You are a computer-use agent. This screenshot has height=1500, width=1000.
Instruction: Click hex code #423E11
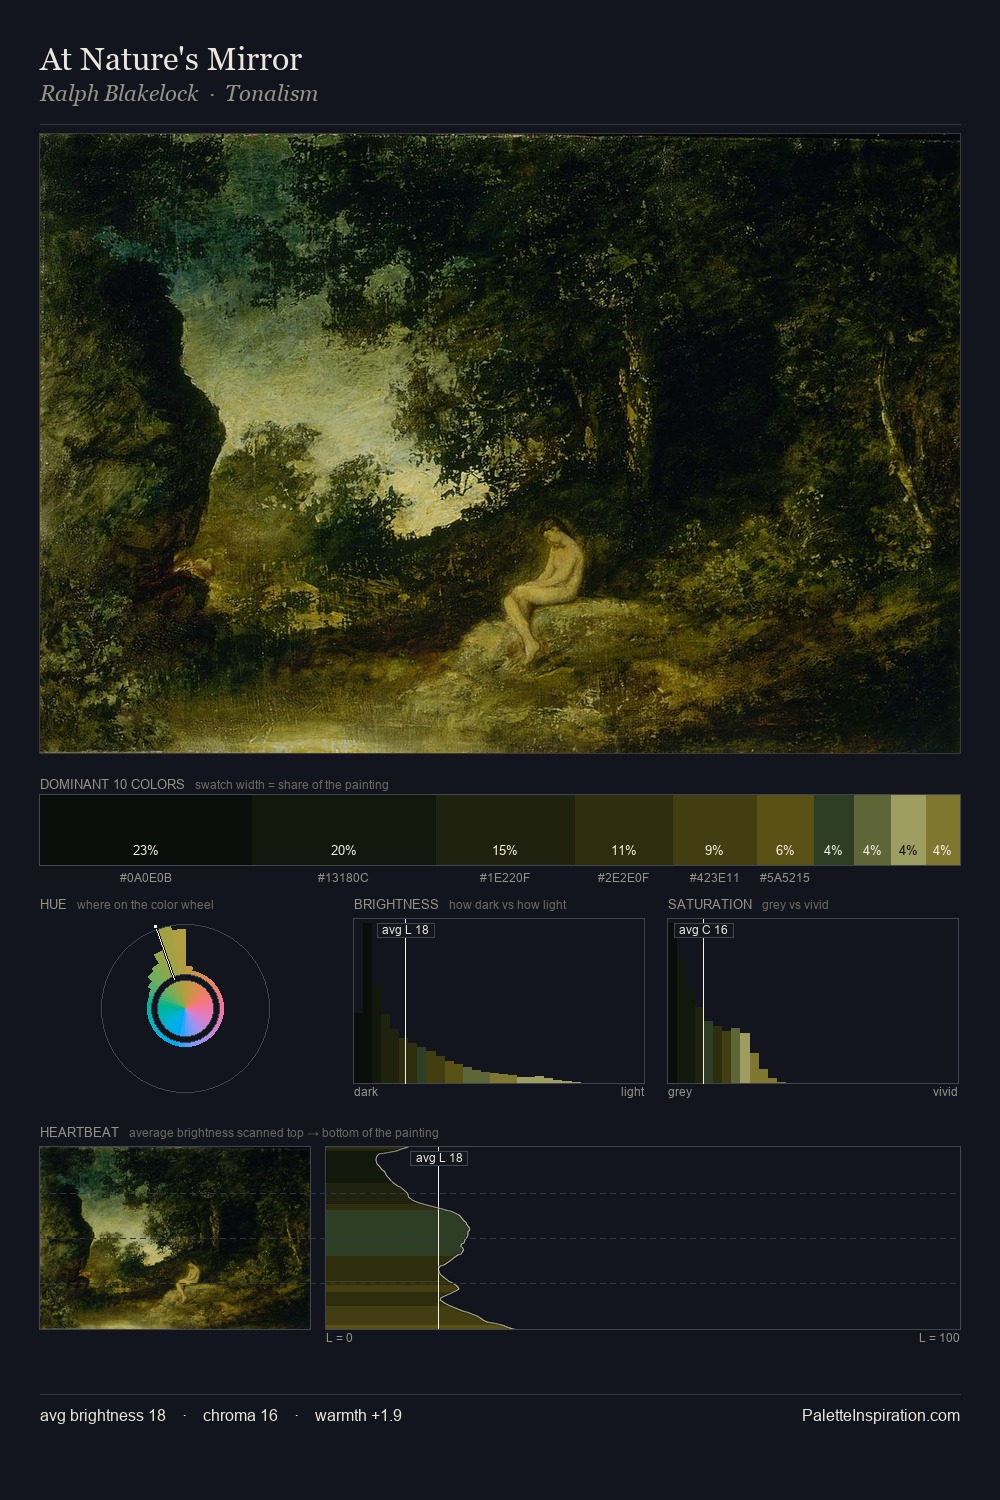[714, 878]
